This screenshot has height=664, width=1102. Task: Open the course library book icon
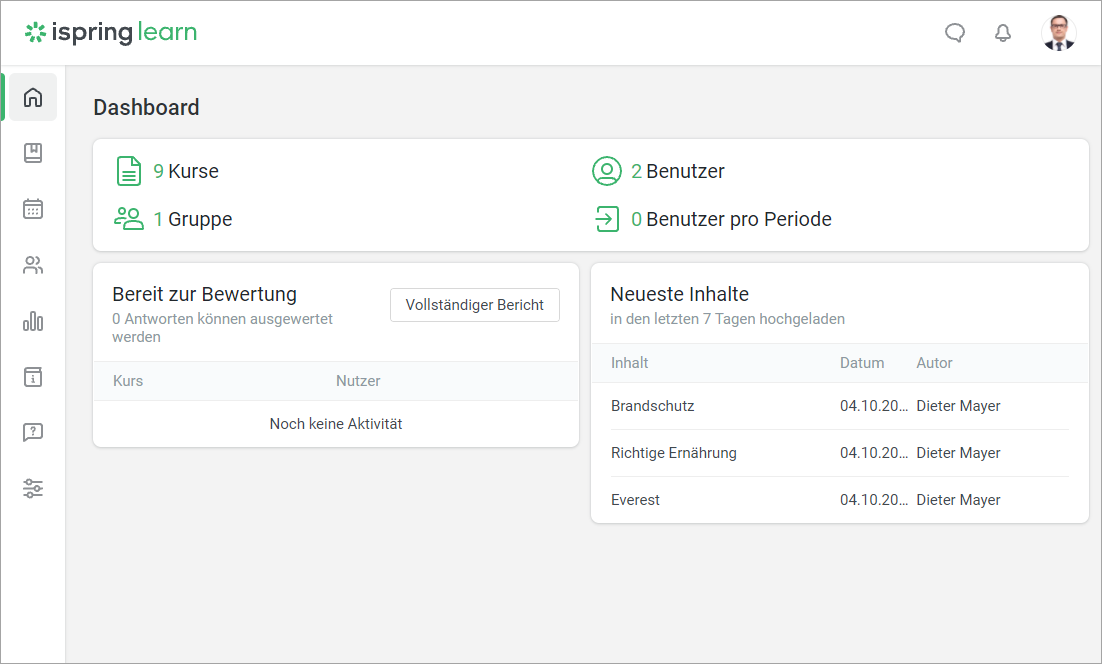pyautogui.click(x=33, y=153)
